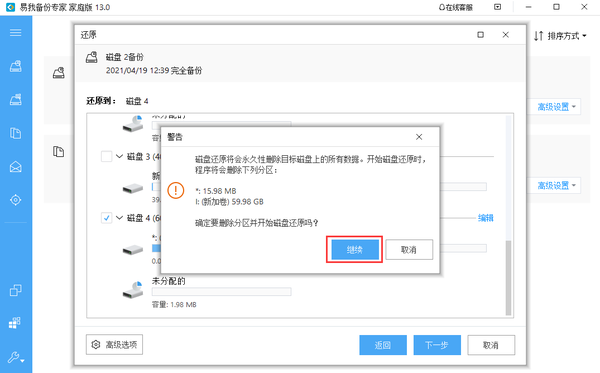Click Disk 3 partition drive icon
The image size is (600, 373).
[133, 188]
